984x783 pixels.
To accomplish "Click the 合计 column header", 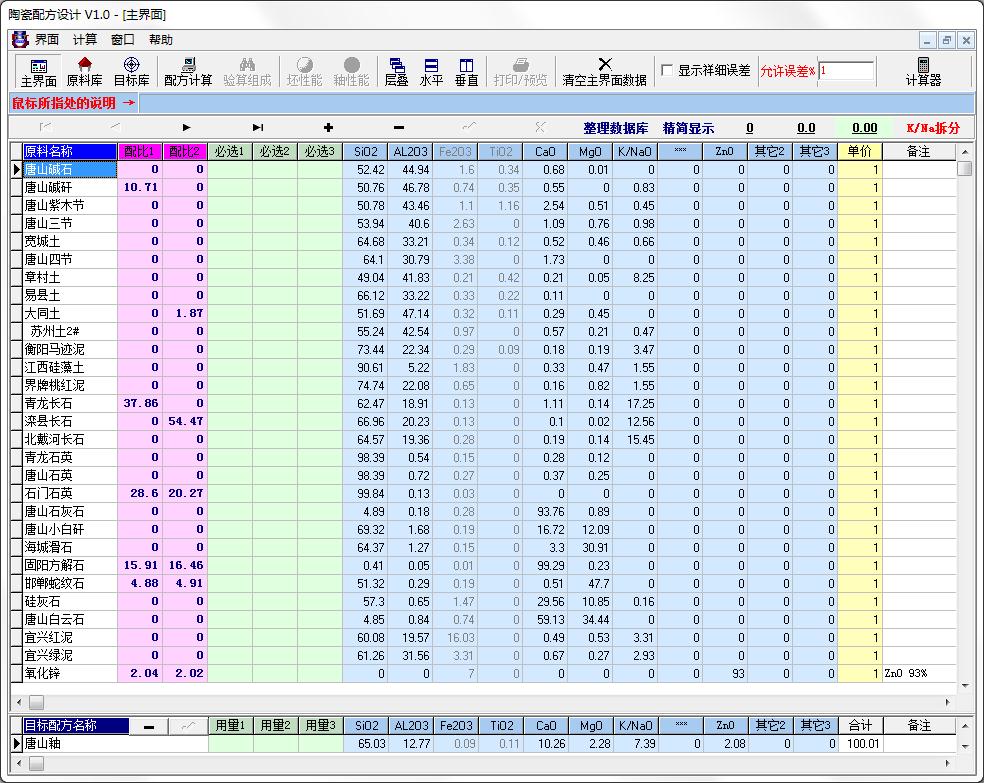I will tap(860, 726).
